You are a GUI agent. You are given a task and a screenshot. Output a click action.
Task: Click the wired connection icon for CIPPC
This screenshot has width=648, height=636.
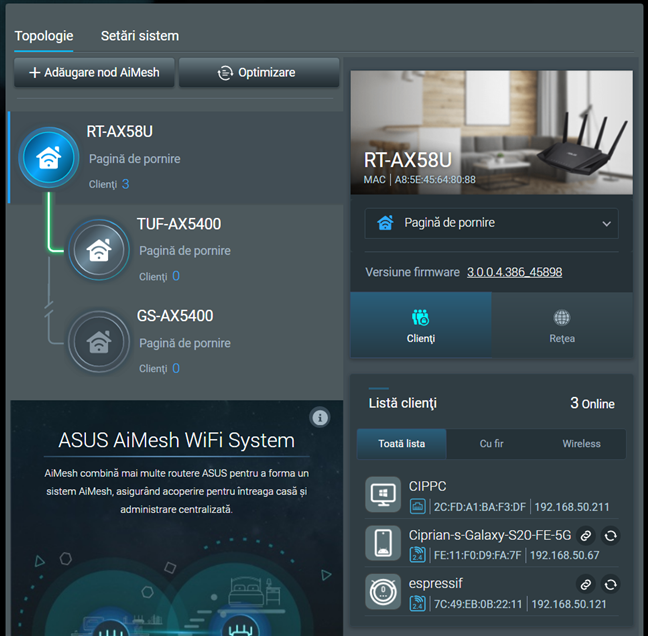pos(417,507)
